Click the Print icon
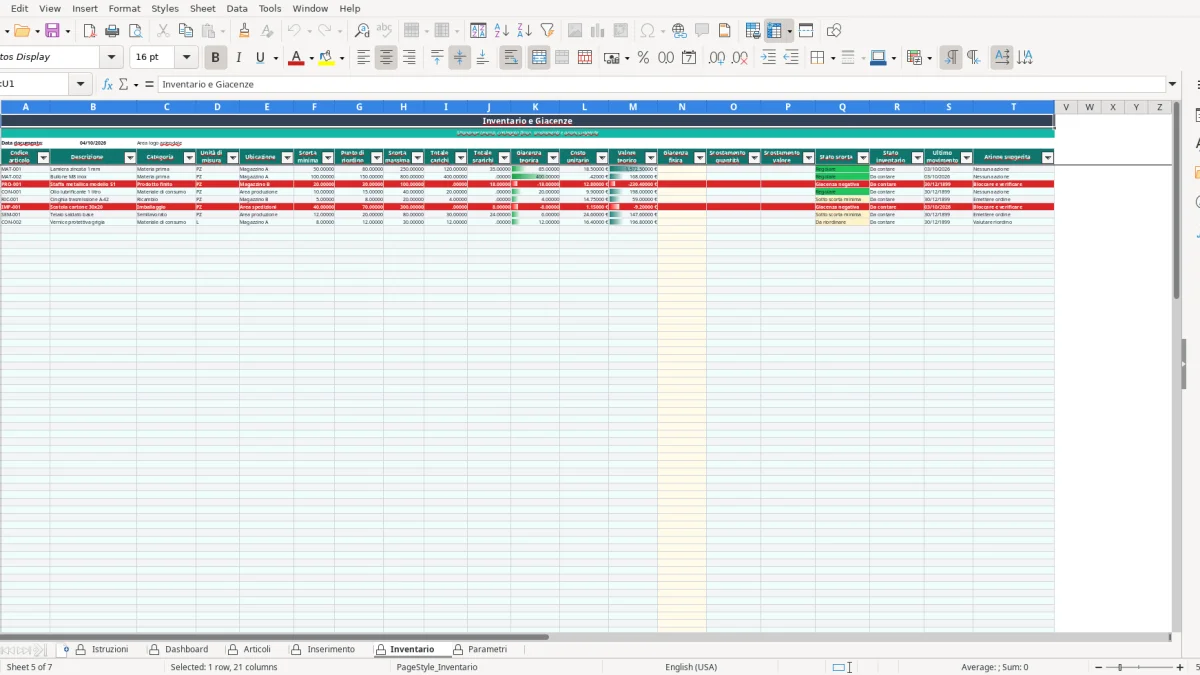The height and width of the screenshot is (675, 1200). tap(113, 31)
